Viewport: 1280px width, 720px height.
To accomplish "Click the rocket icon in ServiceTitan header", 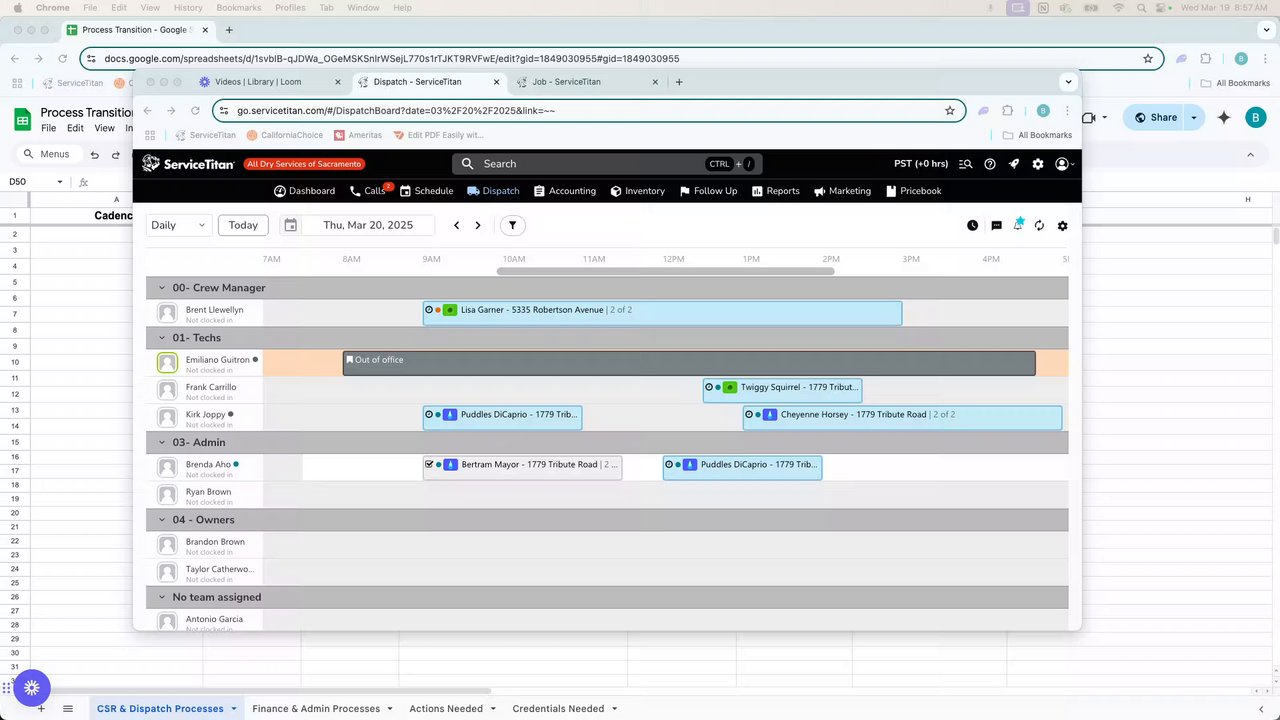I will tap(1014, 163).
